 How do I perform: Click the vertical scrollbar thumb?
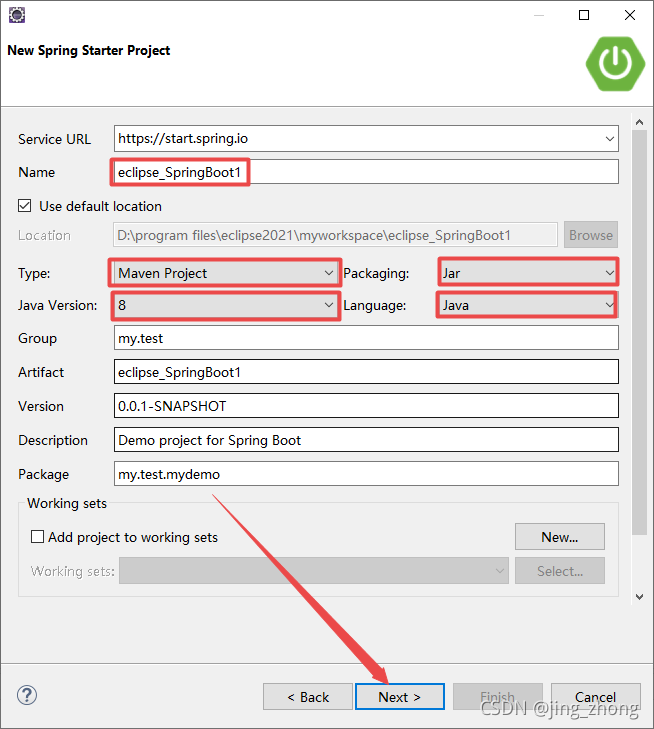point(640,332)
